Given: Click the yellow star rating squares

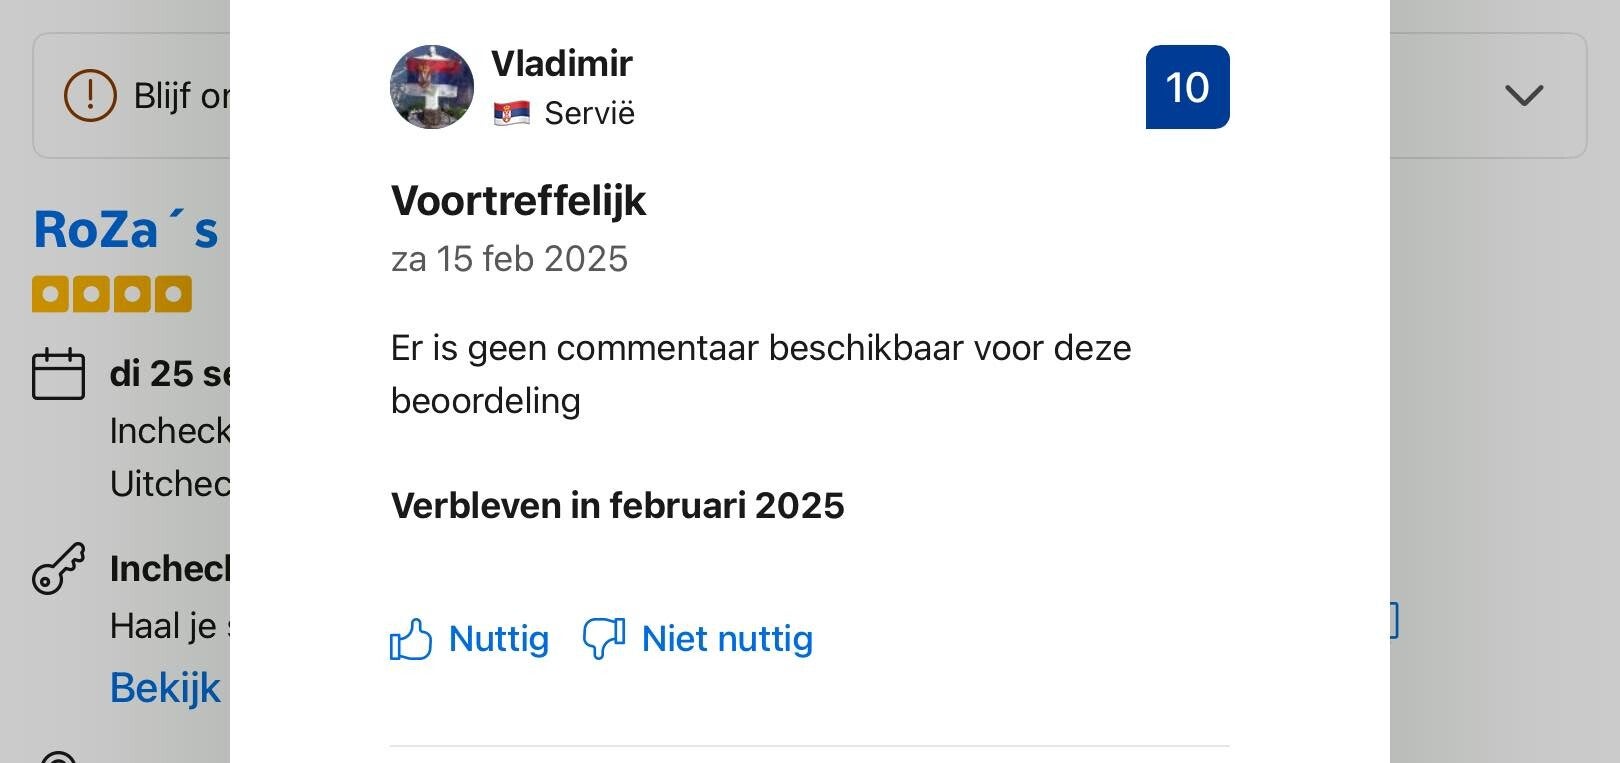Looking at the screenshot, I should (112, 295).
